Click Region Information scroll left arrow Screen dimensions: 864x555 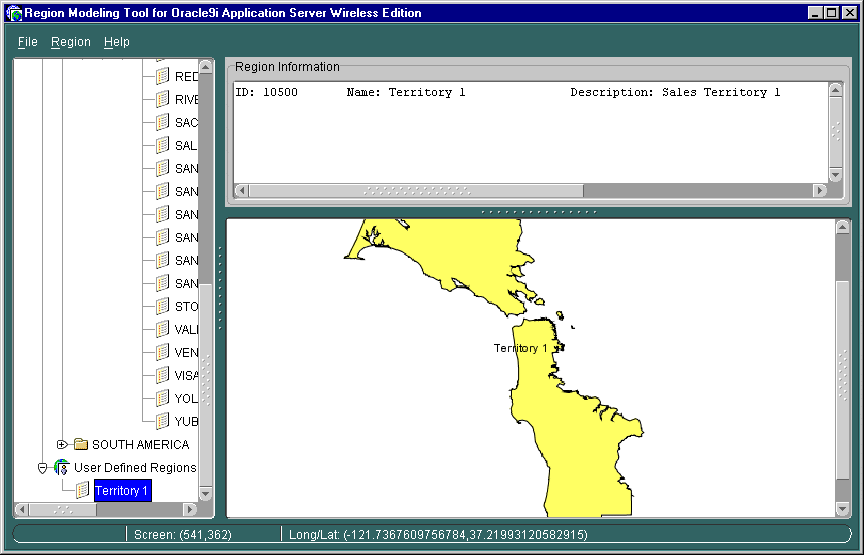241,191
